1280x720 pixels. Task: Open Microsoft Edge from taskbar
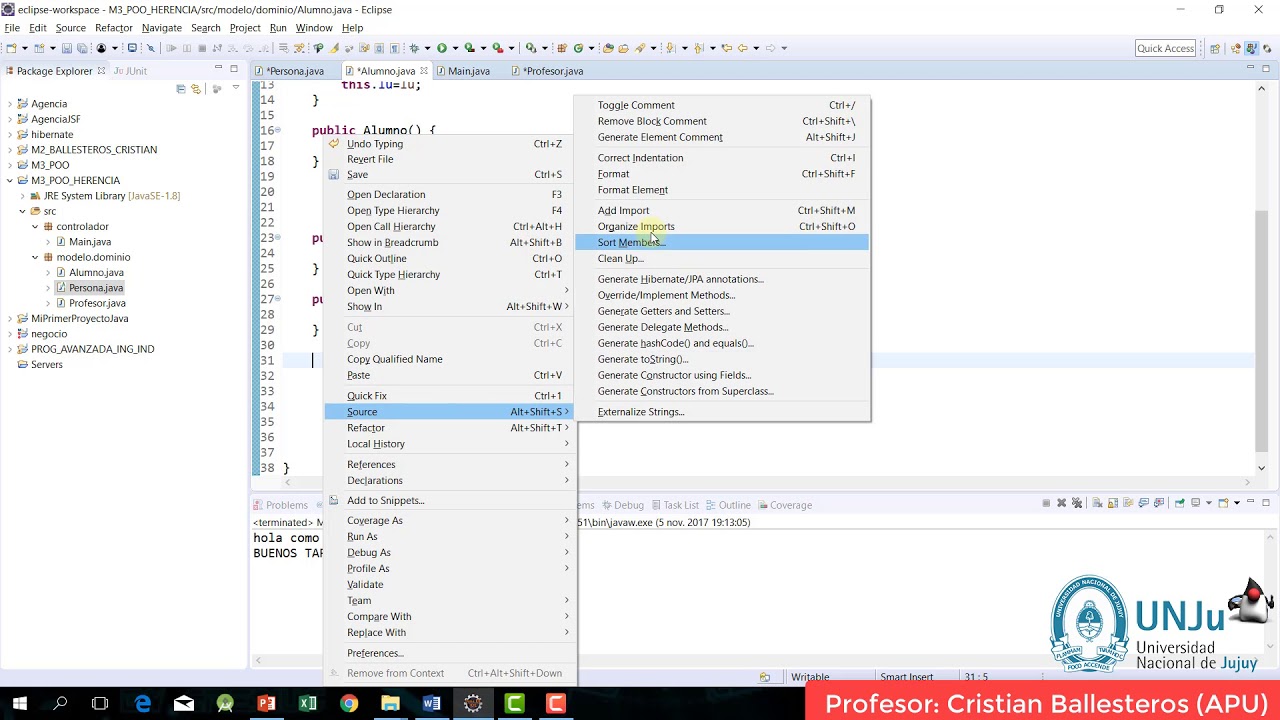(143, 704)
